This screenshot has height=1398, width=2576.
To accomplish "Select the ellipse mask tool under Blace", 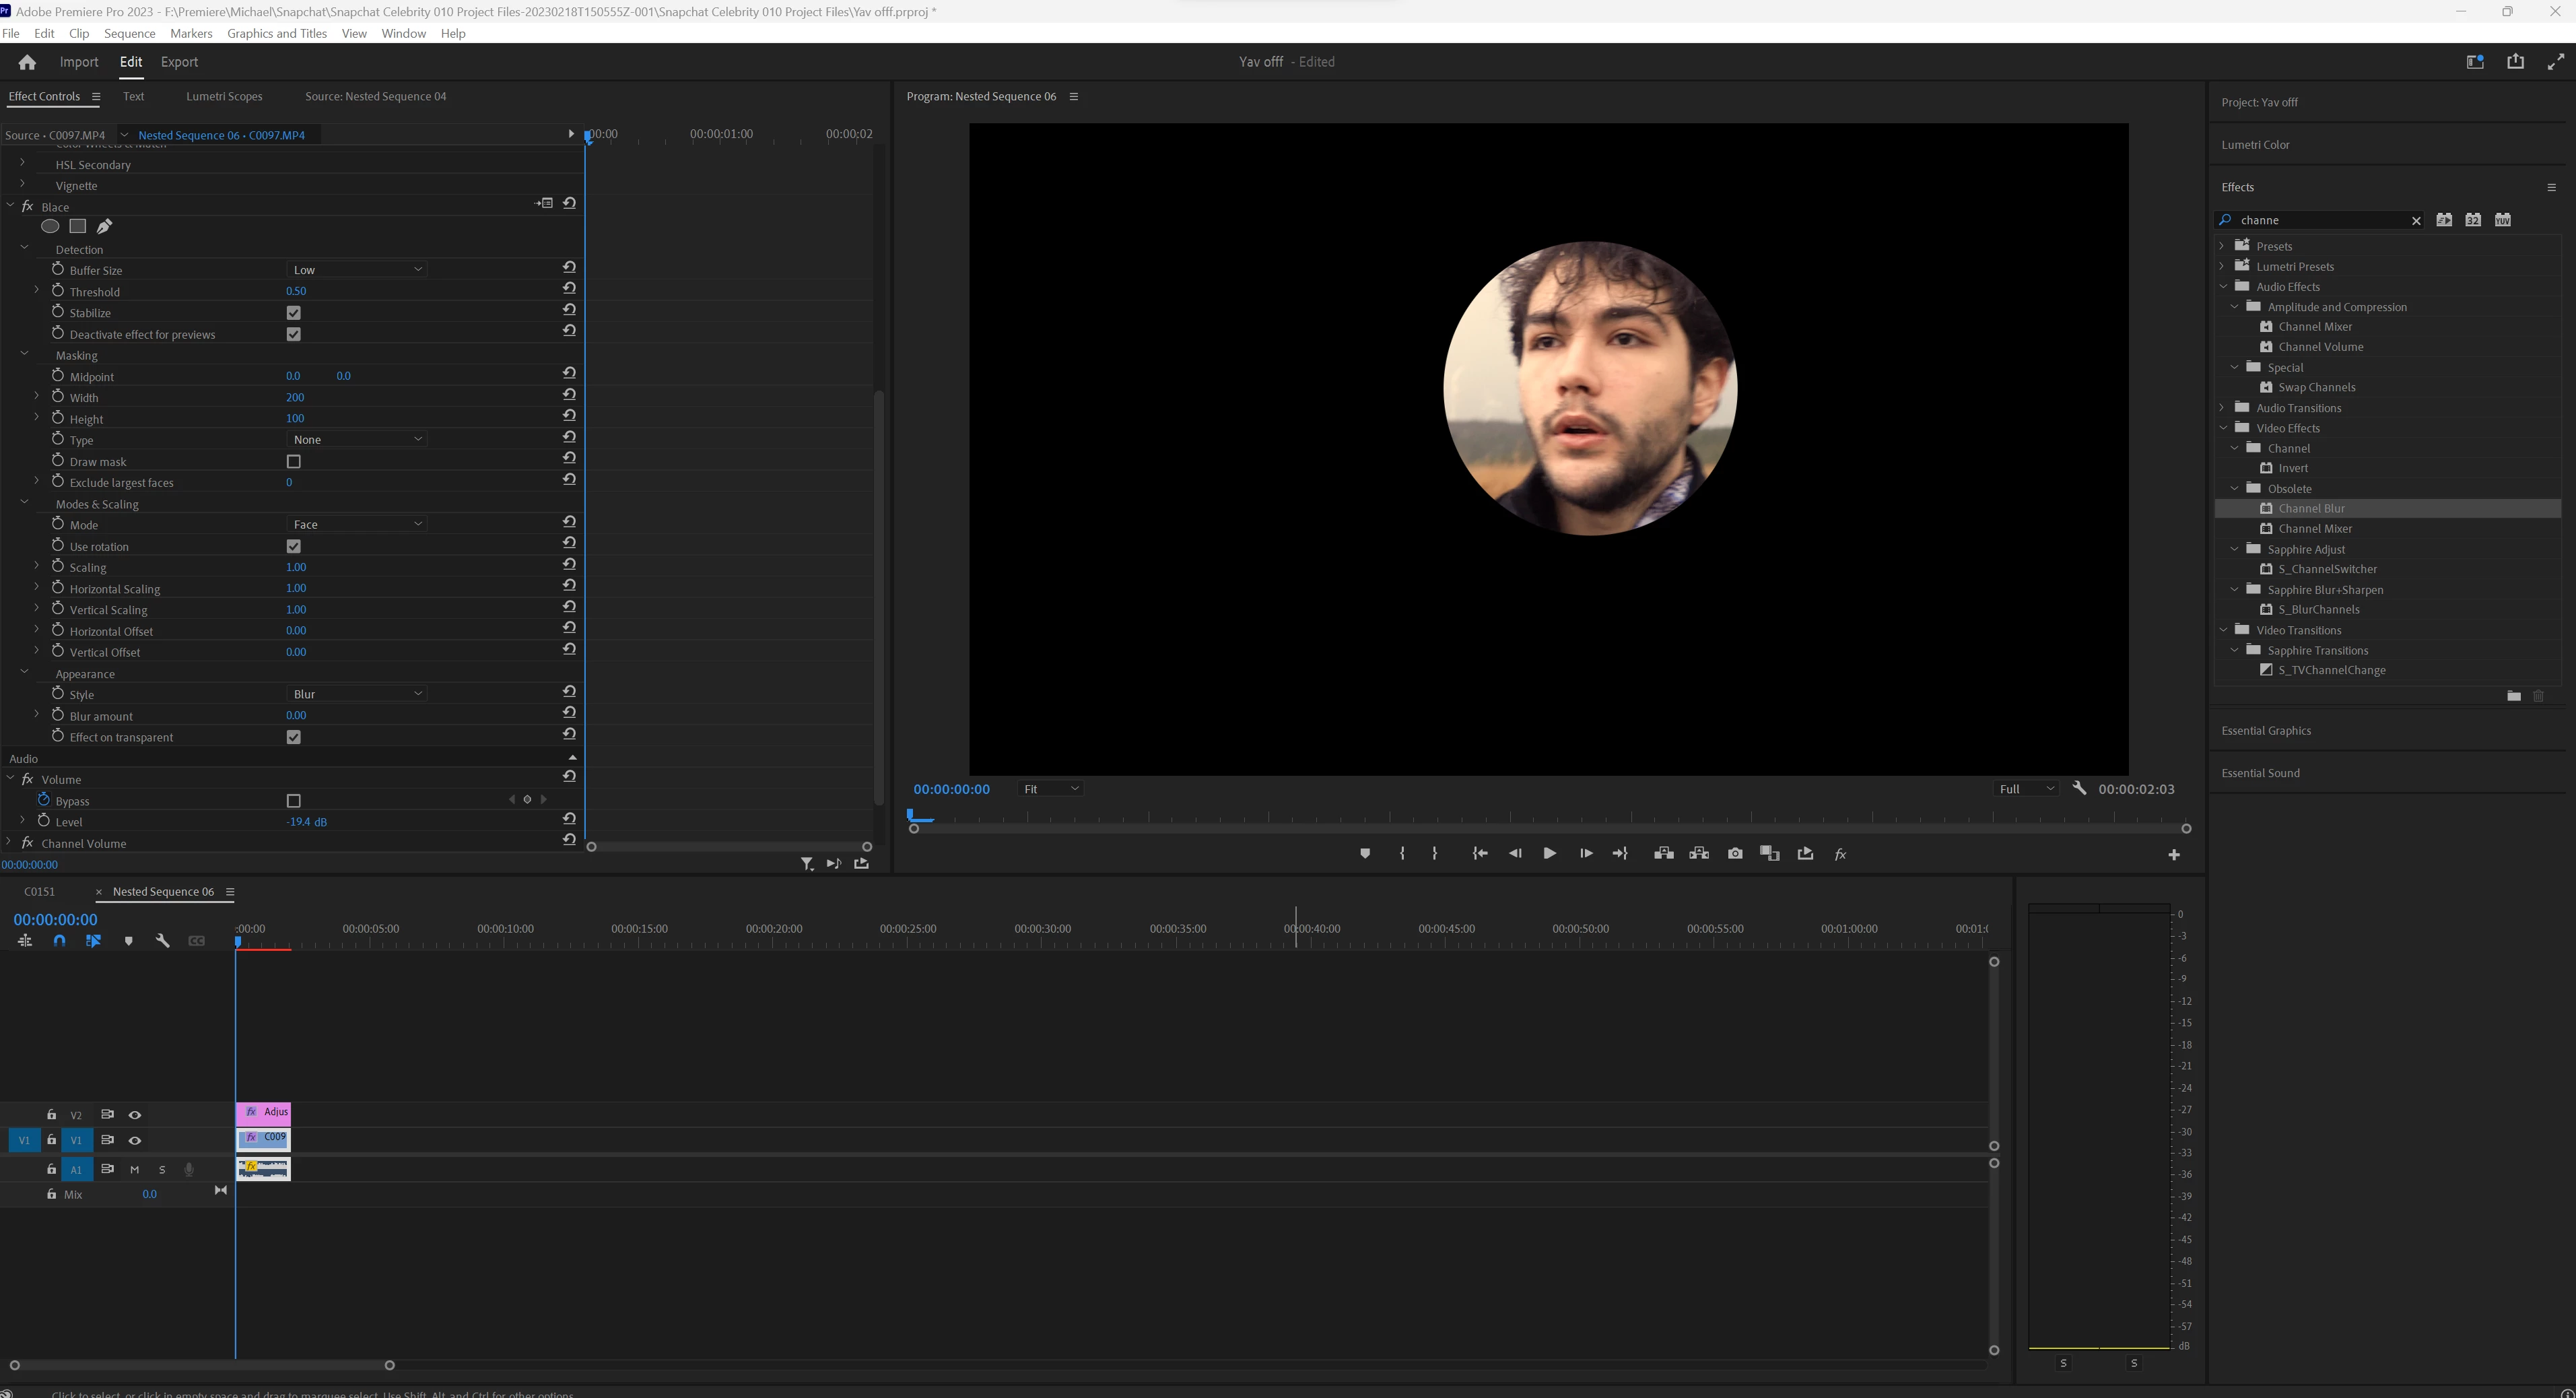I will point(49,226).
